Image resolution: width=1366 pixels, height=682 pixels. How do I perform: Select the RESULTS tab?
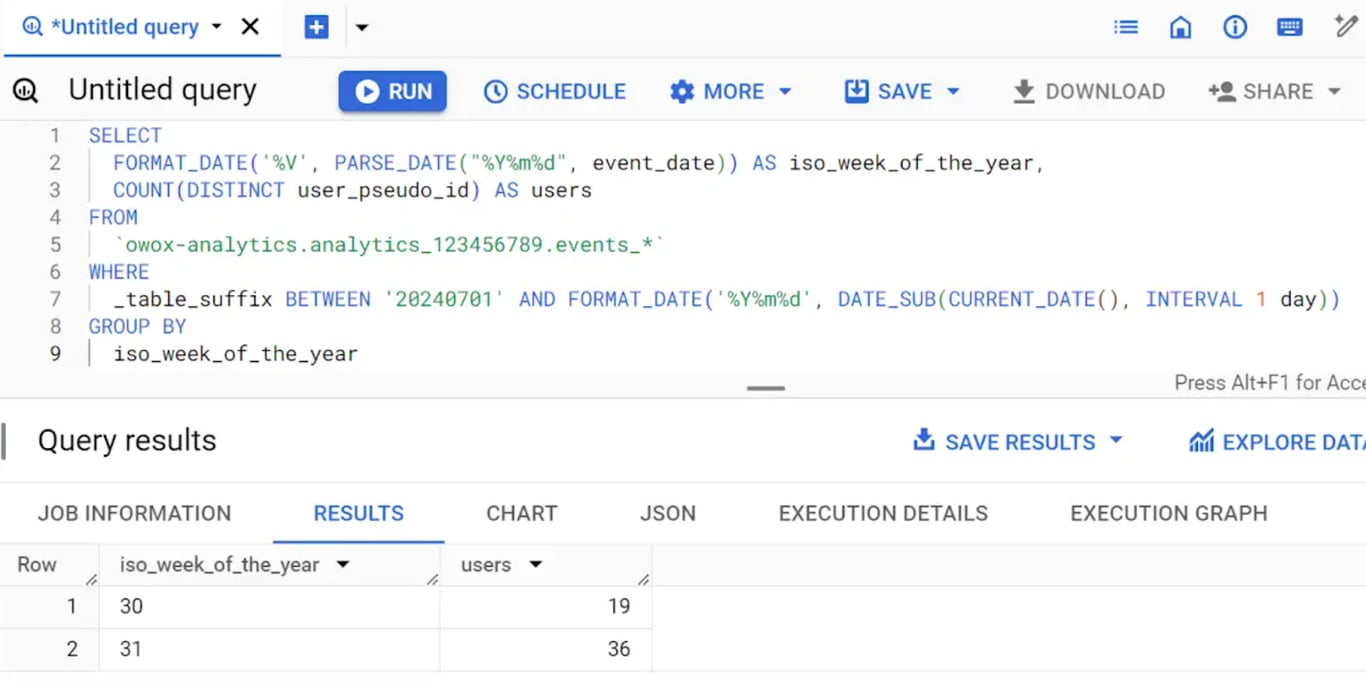[358, 513]
